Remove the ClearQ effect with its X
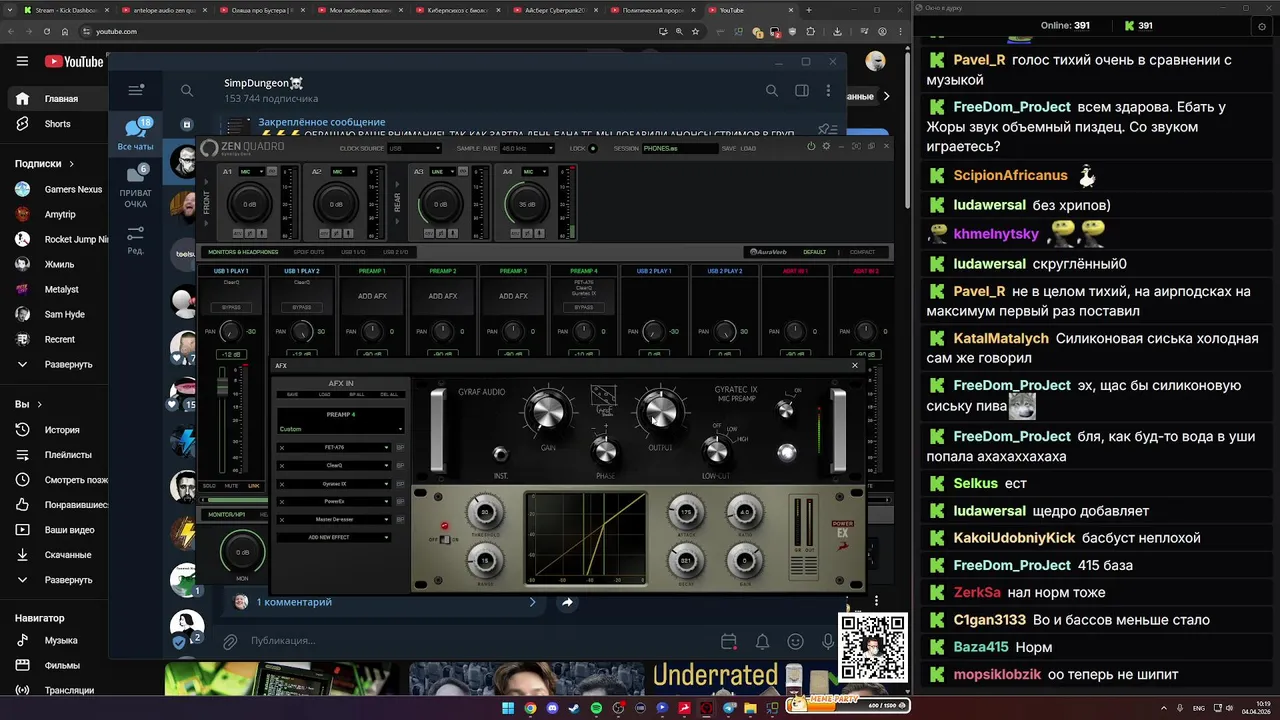Image resolution: width=1280 pixels, height=720 pixels. [282, 465]
